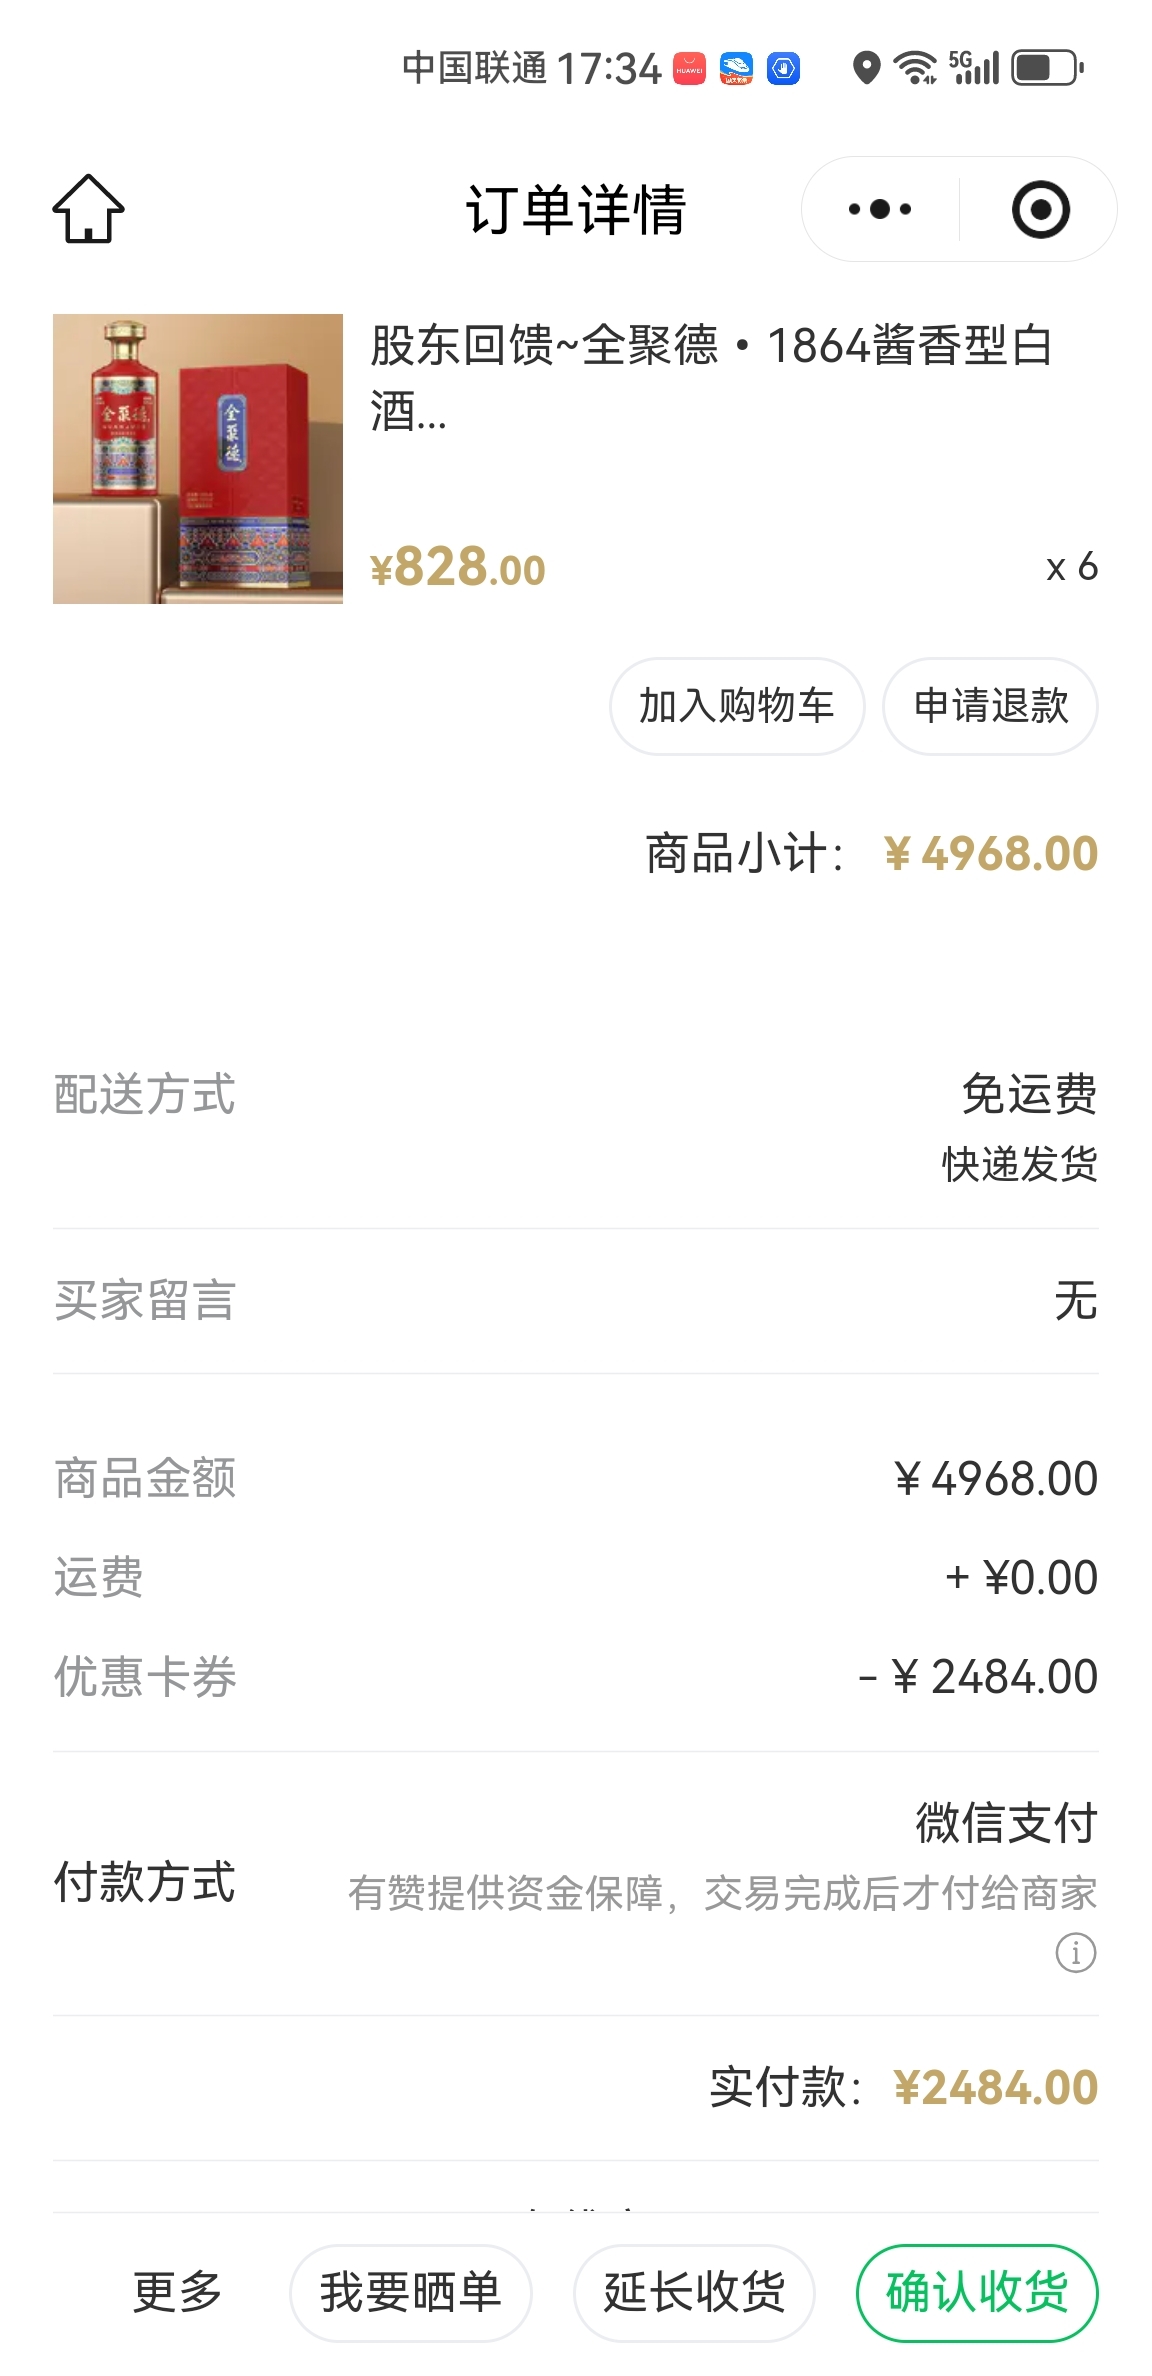Image resolution: width=1152 pixels, height=2376 pixels.
Task: Tap the payment guarantee info icon
Action: [x=1075, y=1952]
